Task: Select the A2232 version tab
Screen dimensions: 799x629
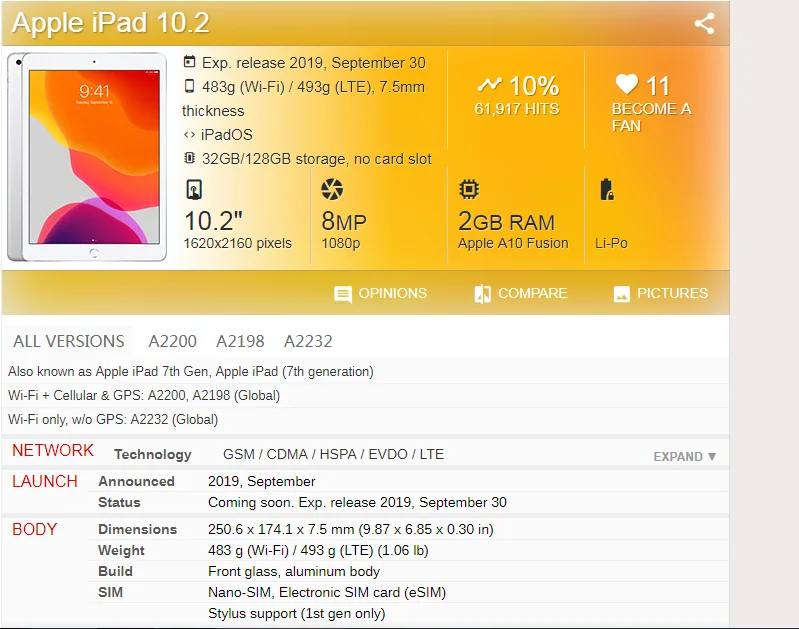Action: (308, 341)
